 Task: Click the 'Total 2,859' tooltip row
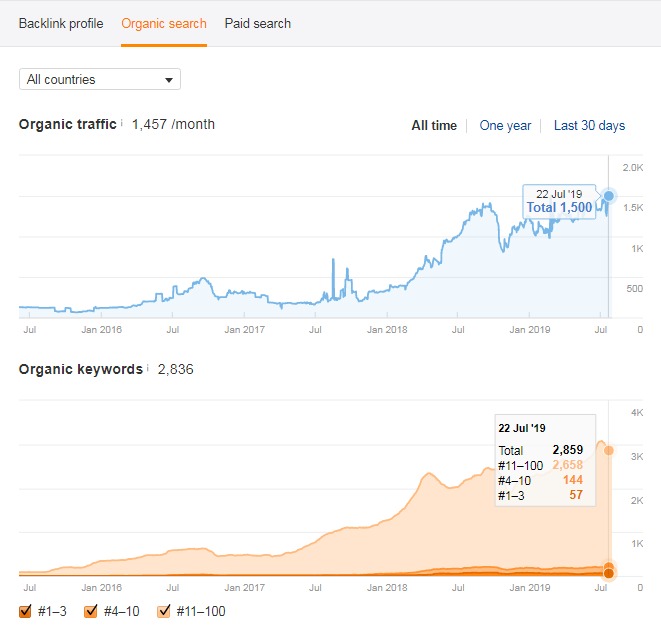tap(541, 450)
